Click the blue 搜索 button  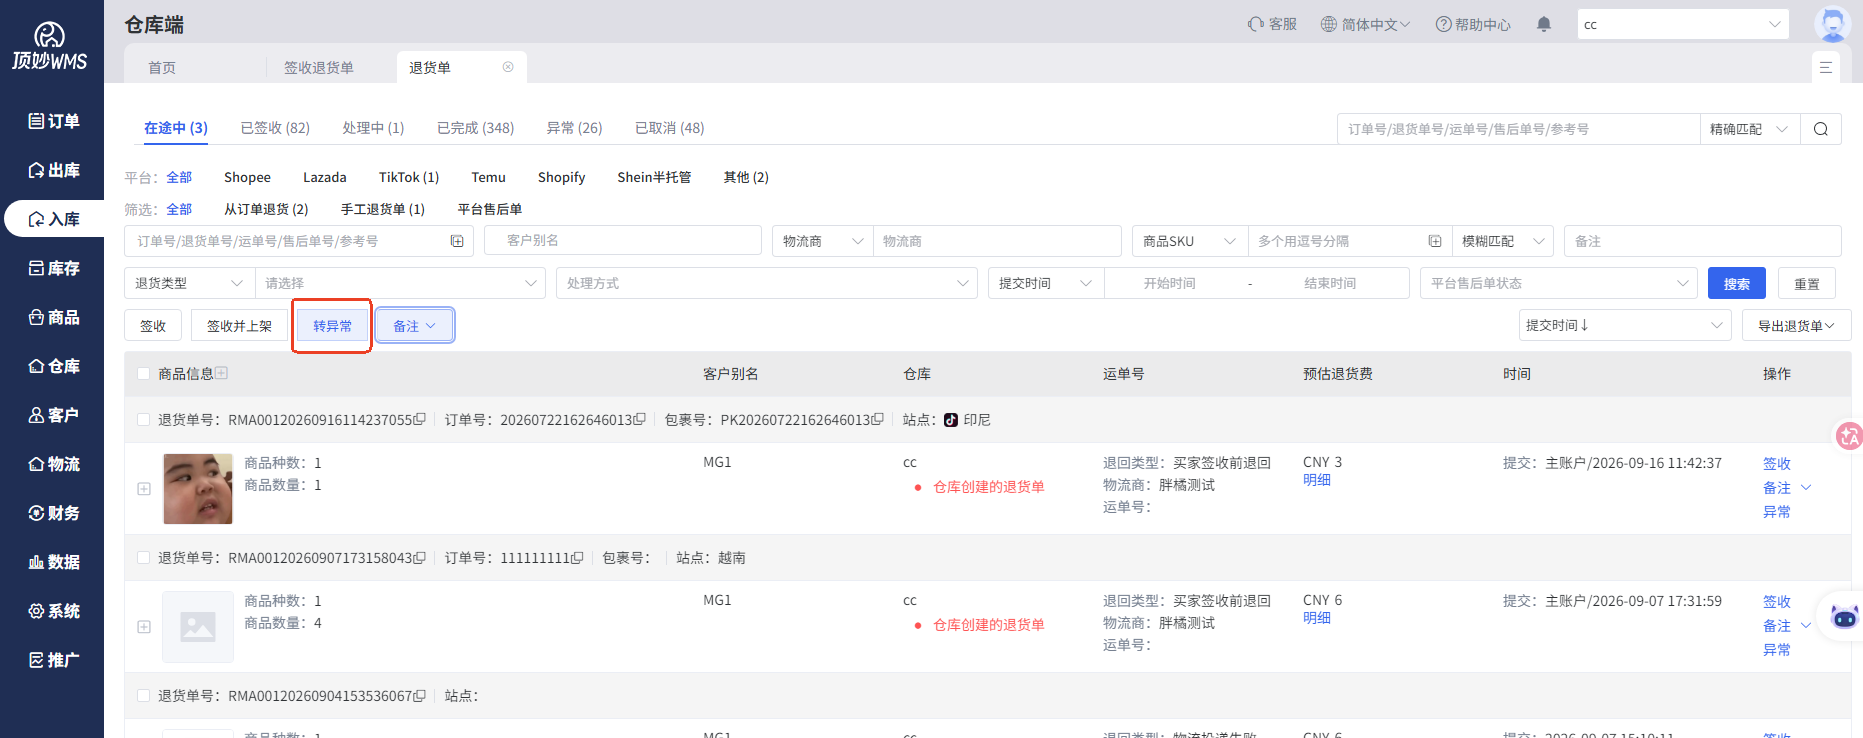pyautogui.click(x=1737, y=283)
